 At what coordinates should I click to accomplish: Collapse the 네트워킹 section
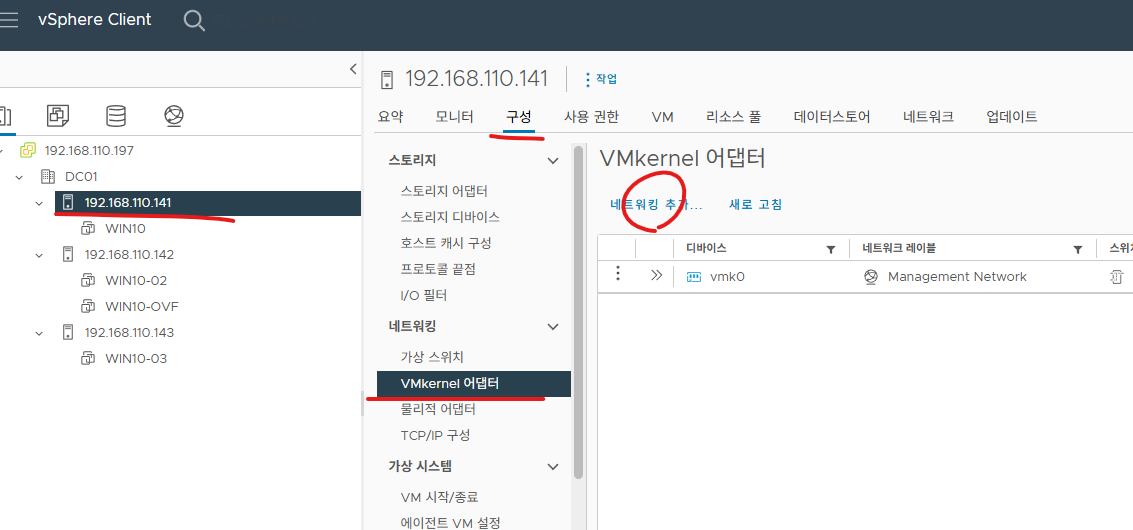553,327
